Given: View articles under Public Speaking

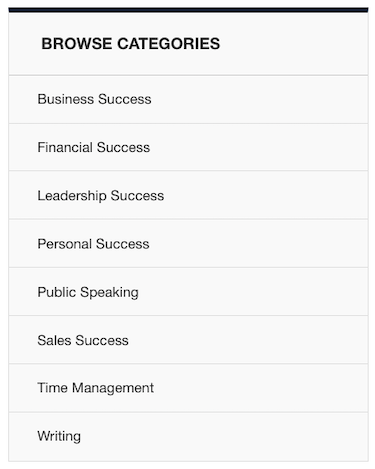Looking at the screenshot, I should [88, 292].
